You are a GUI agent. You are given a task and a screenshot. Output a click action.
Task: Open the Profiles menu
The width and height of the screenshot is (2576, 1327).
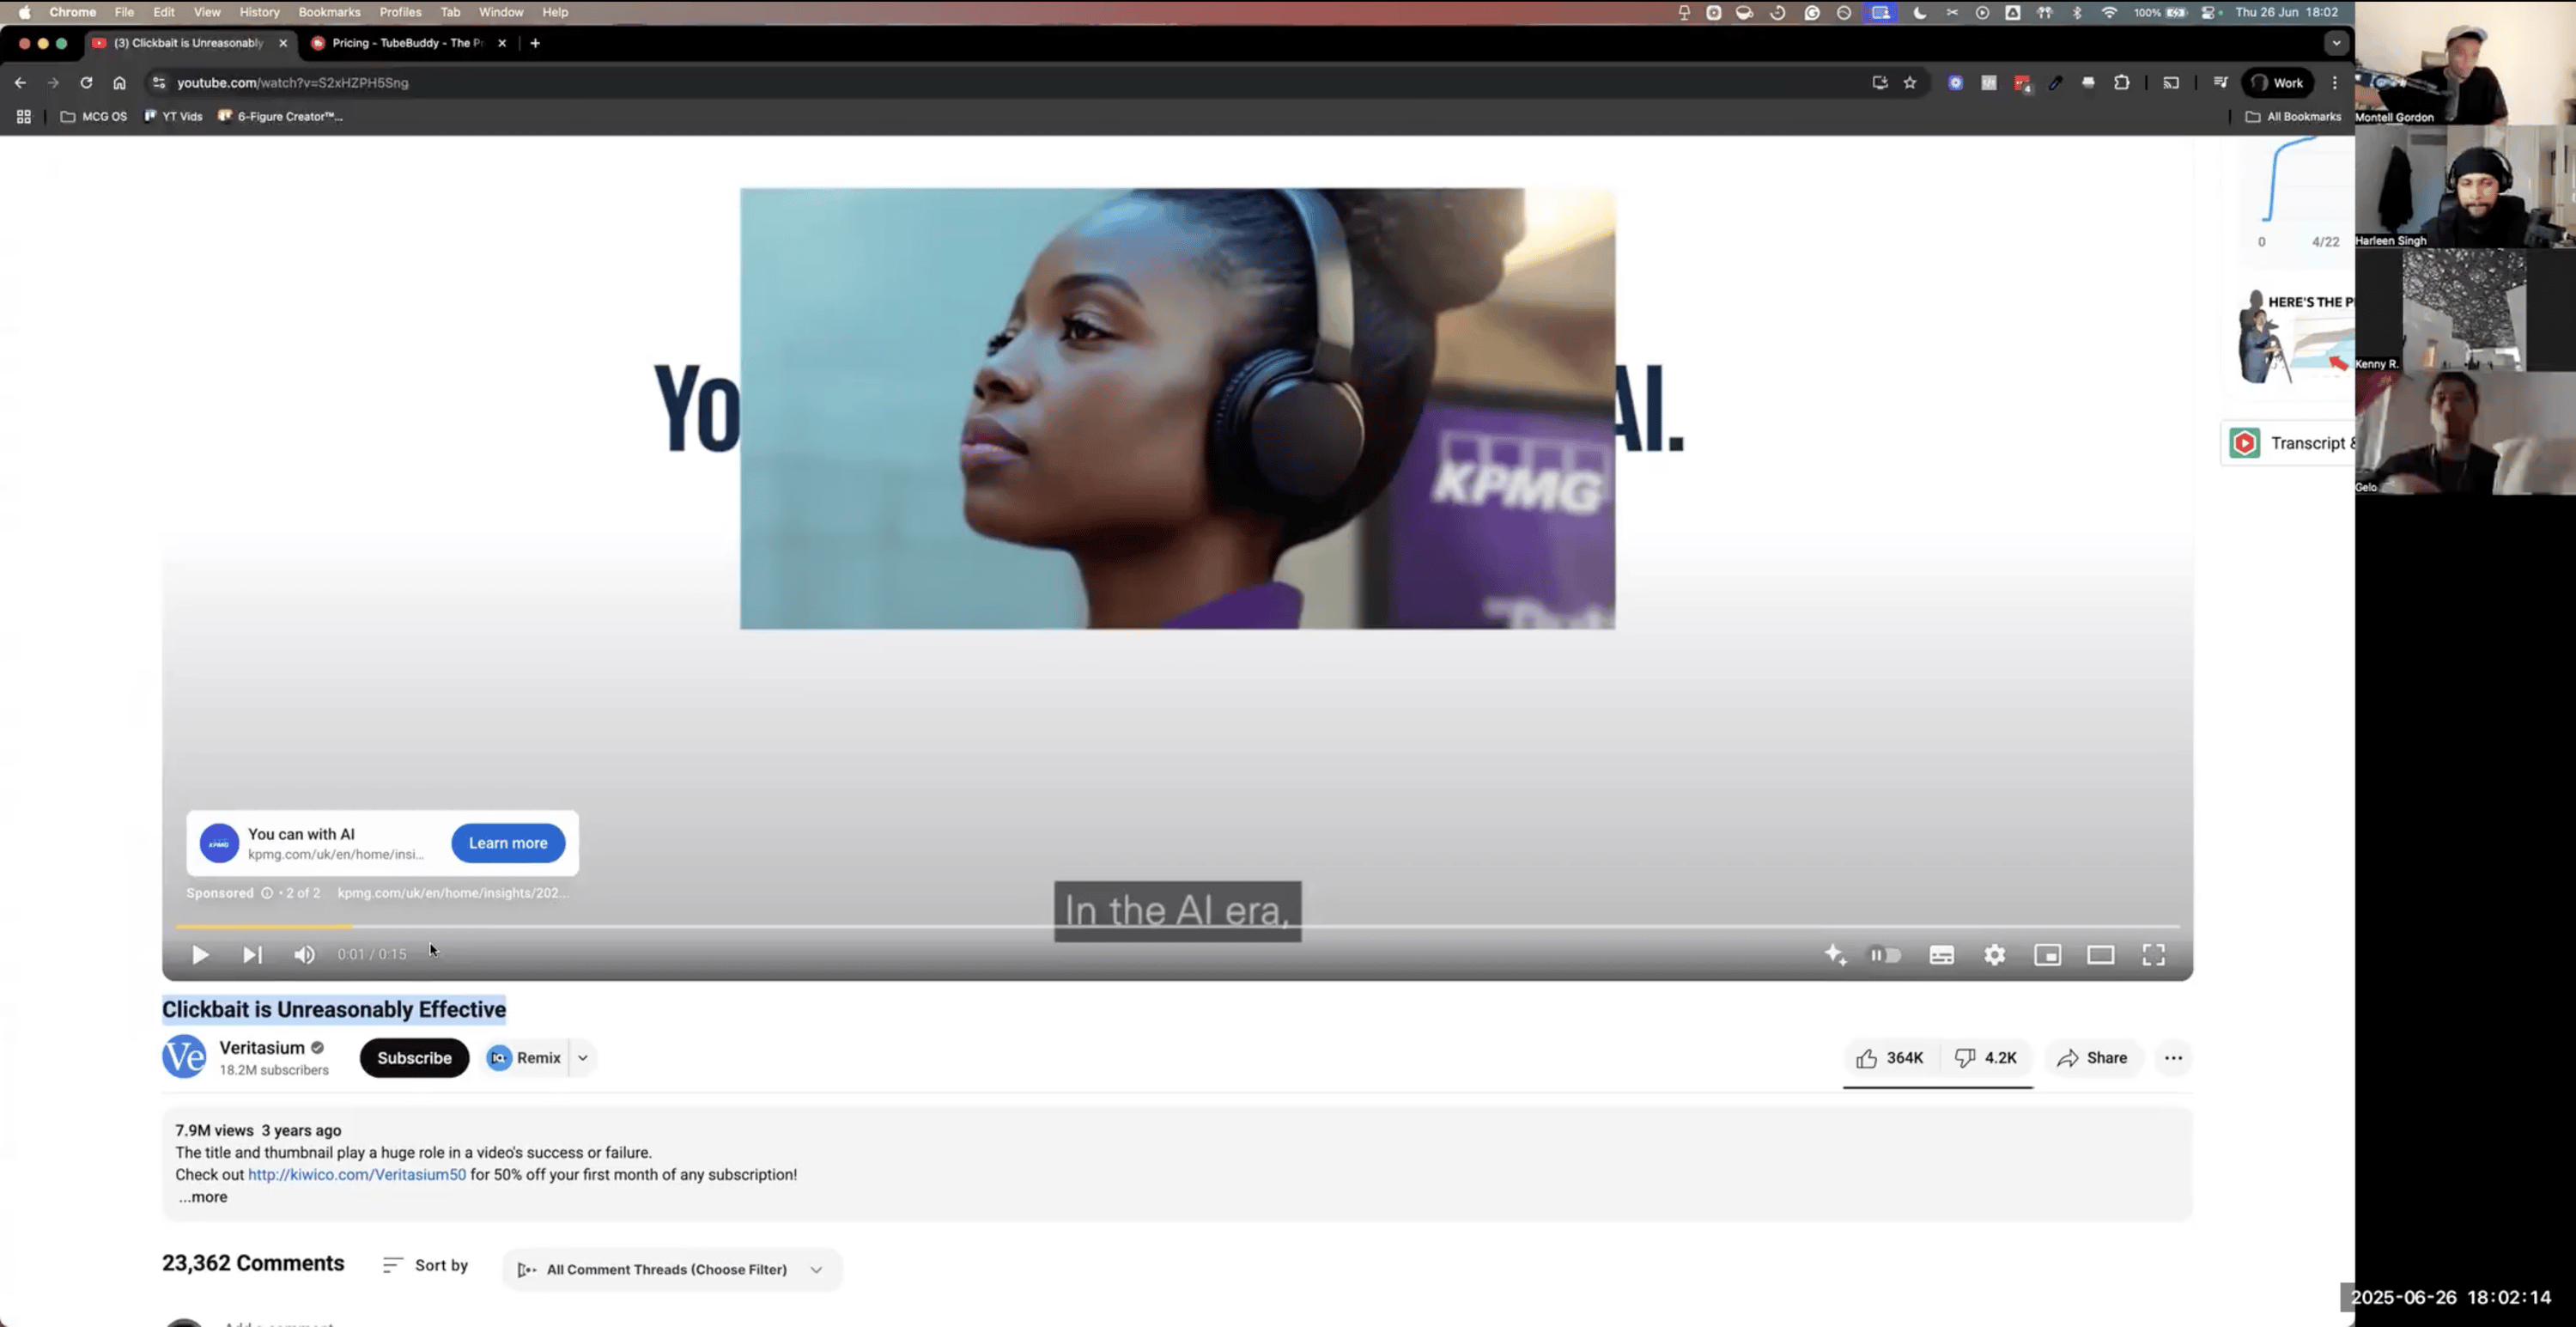[x=400, y=12]
